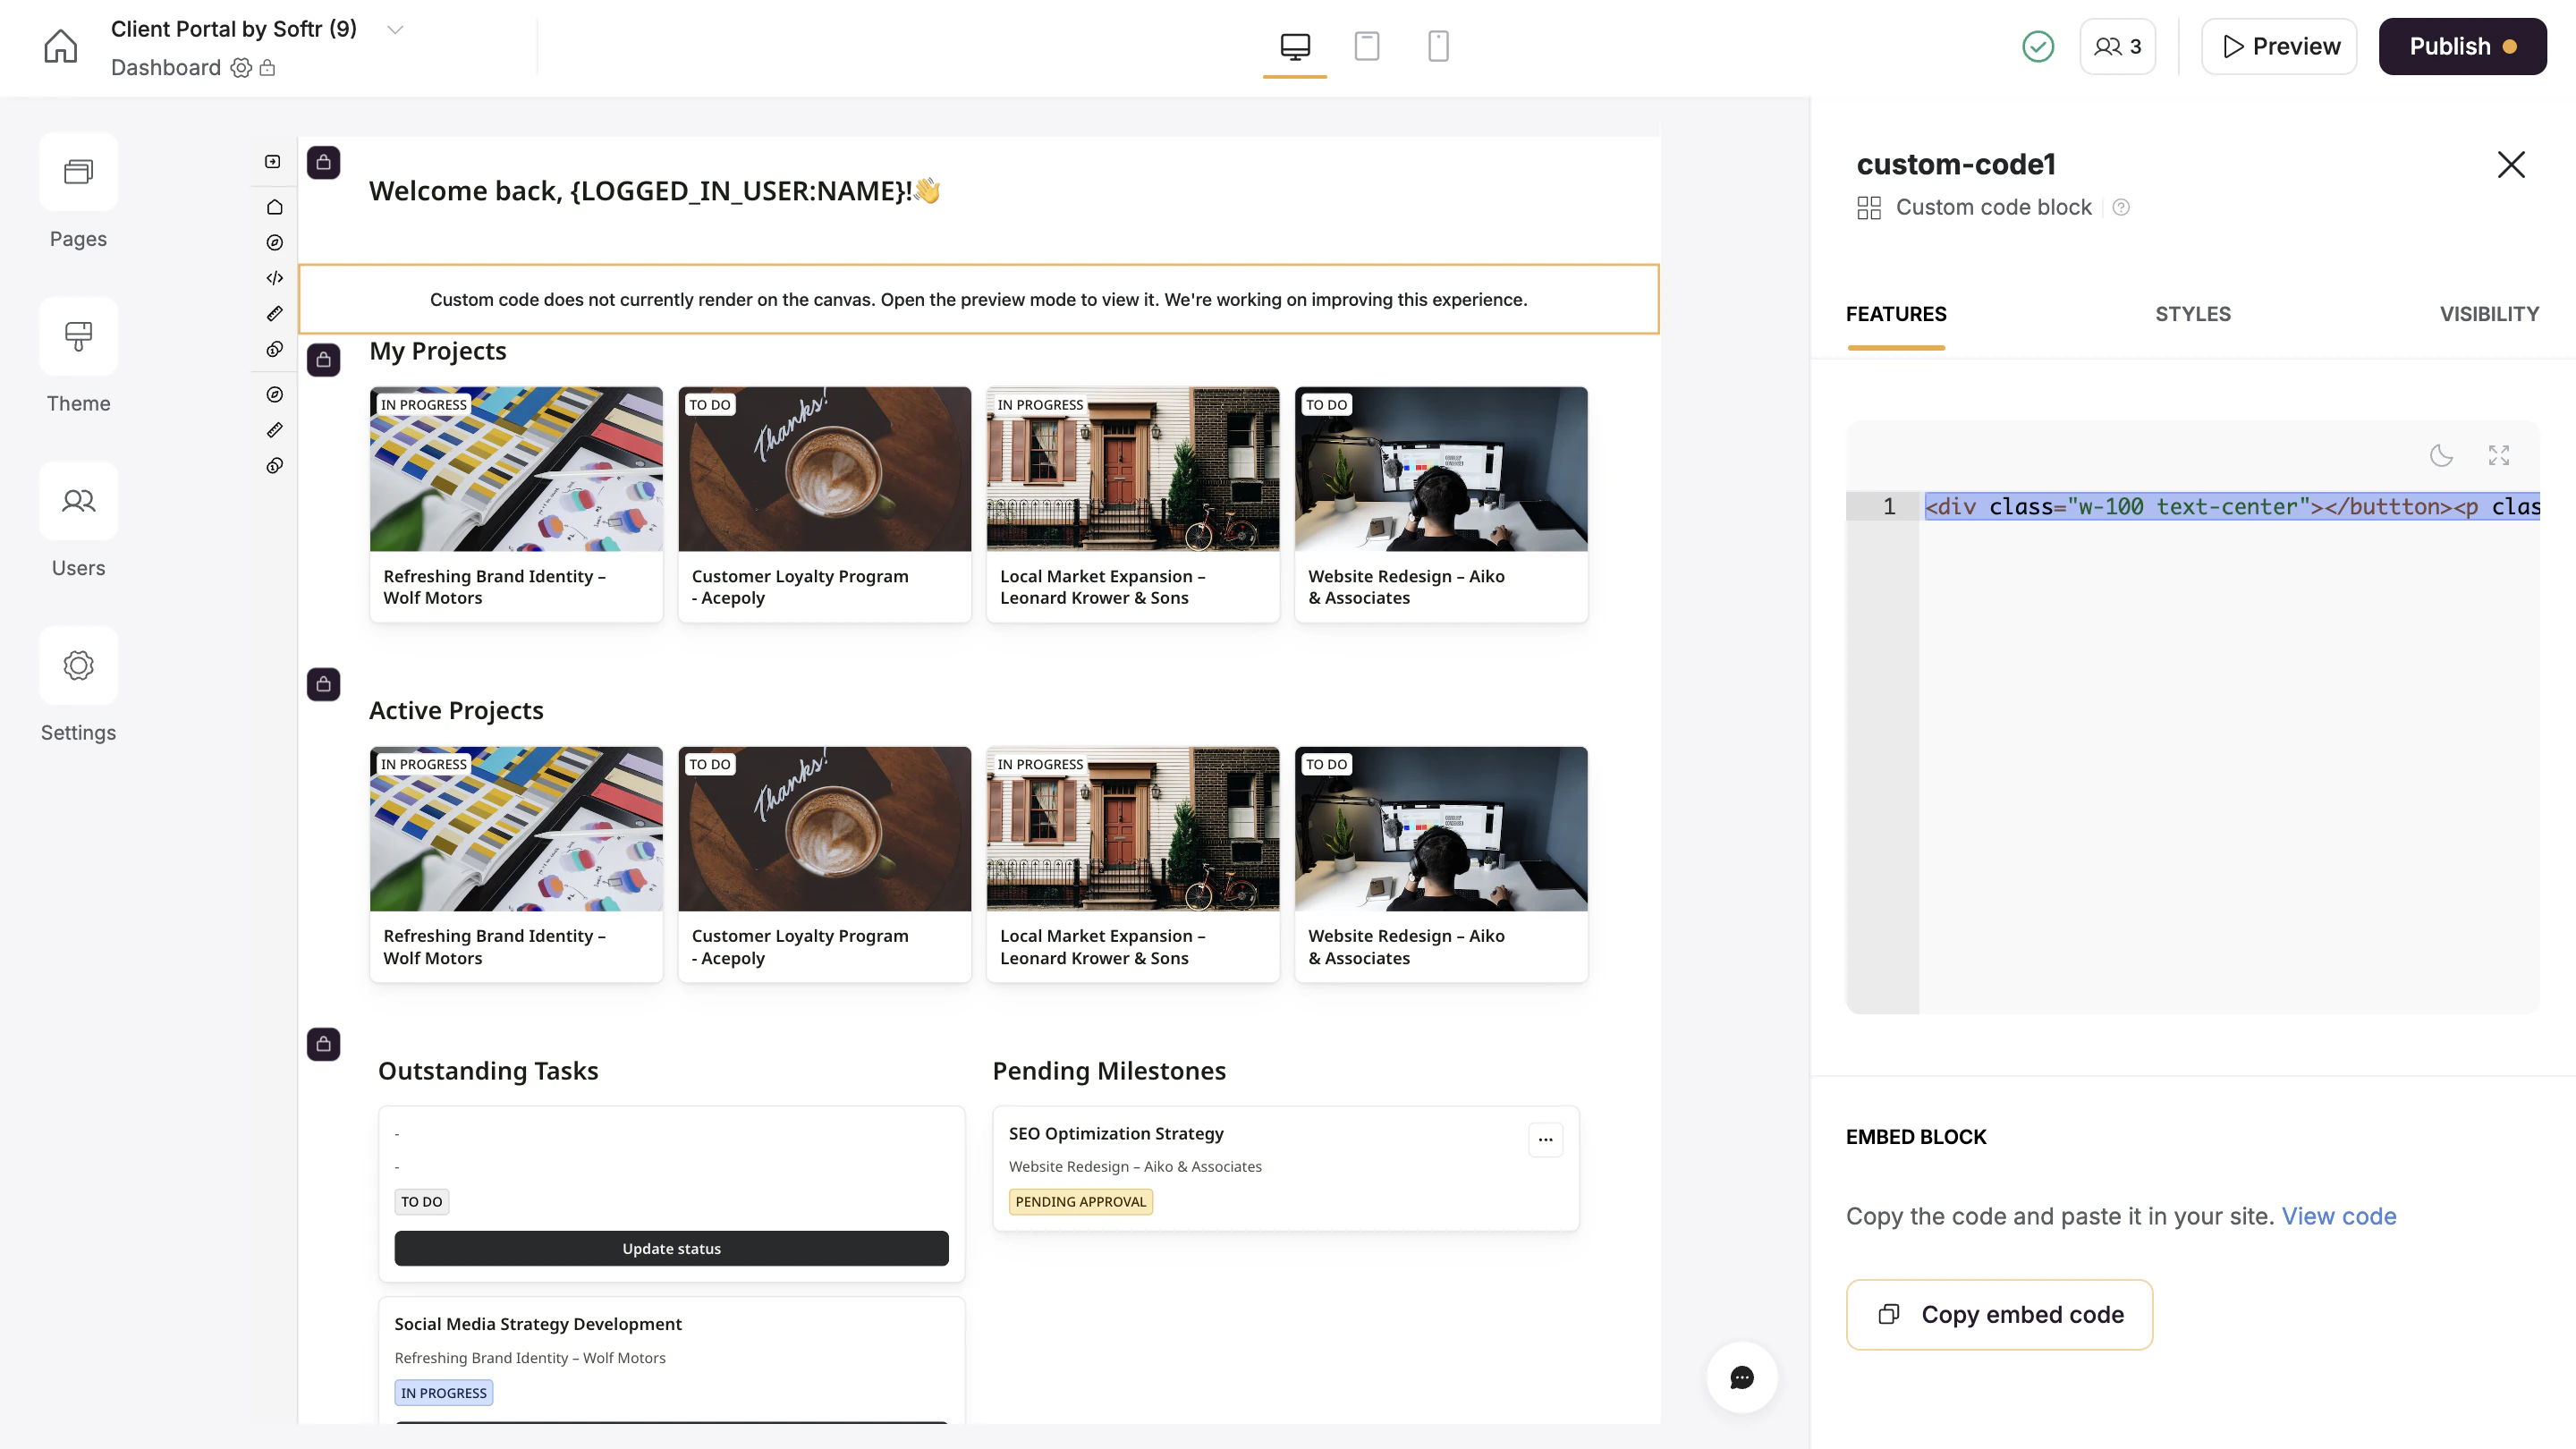Click the Website Redesign thumbnail under My Projects
Screen dimensions: 2576x1449
(x=1440, y=469)
